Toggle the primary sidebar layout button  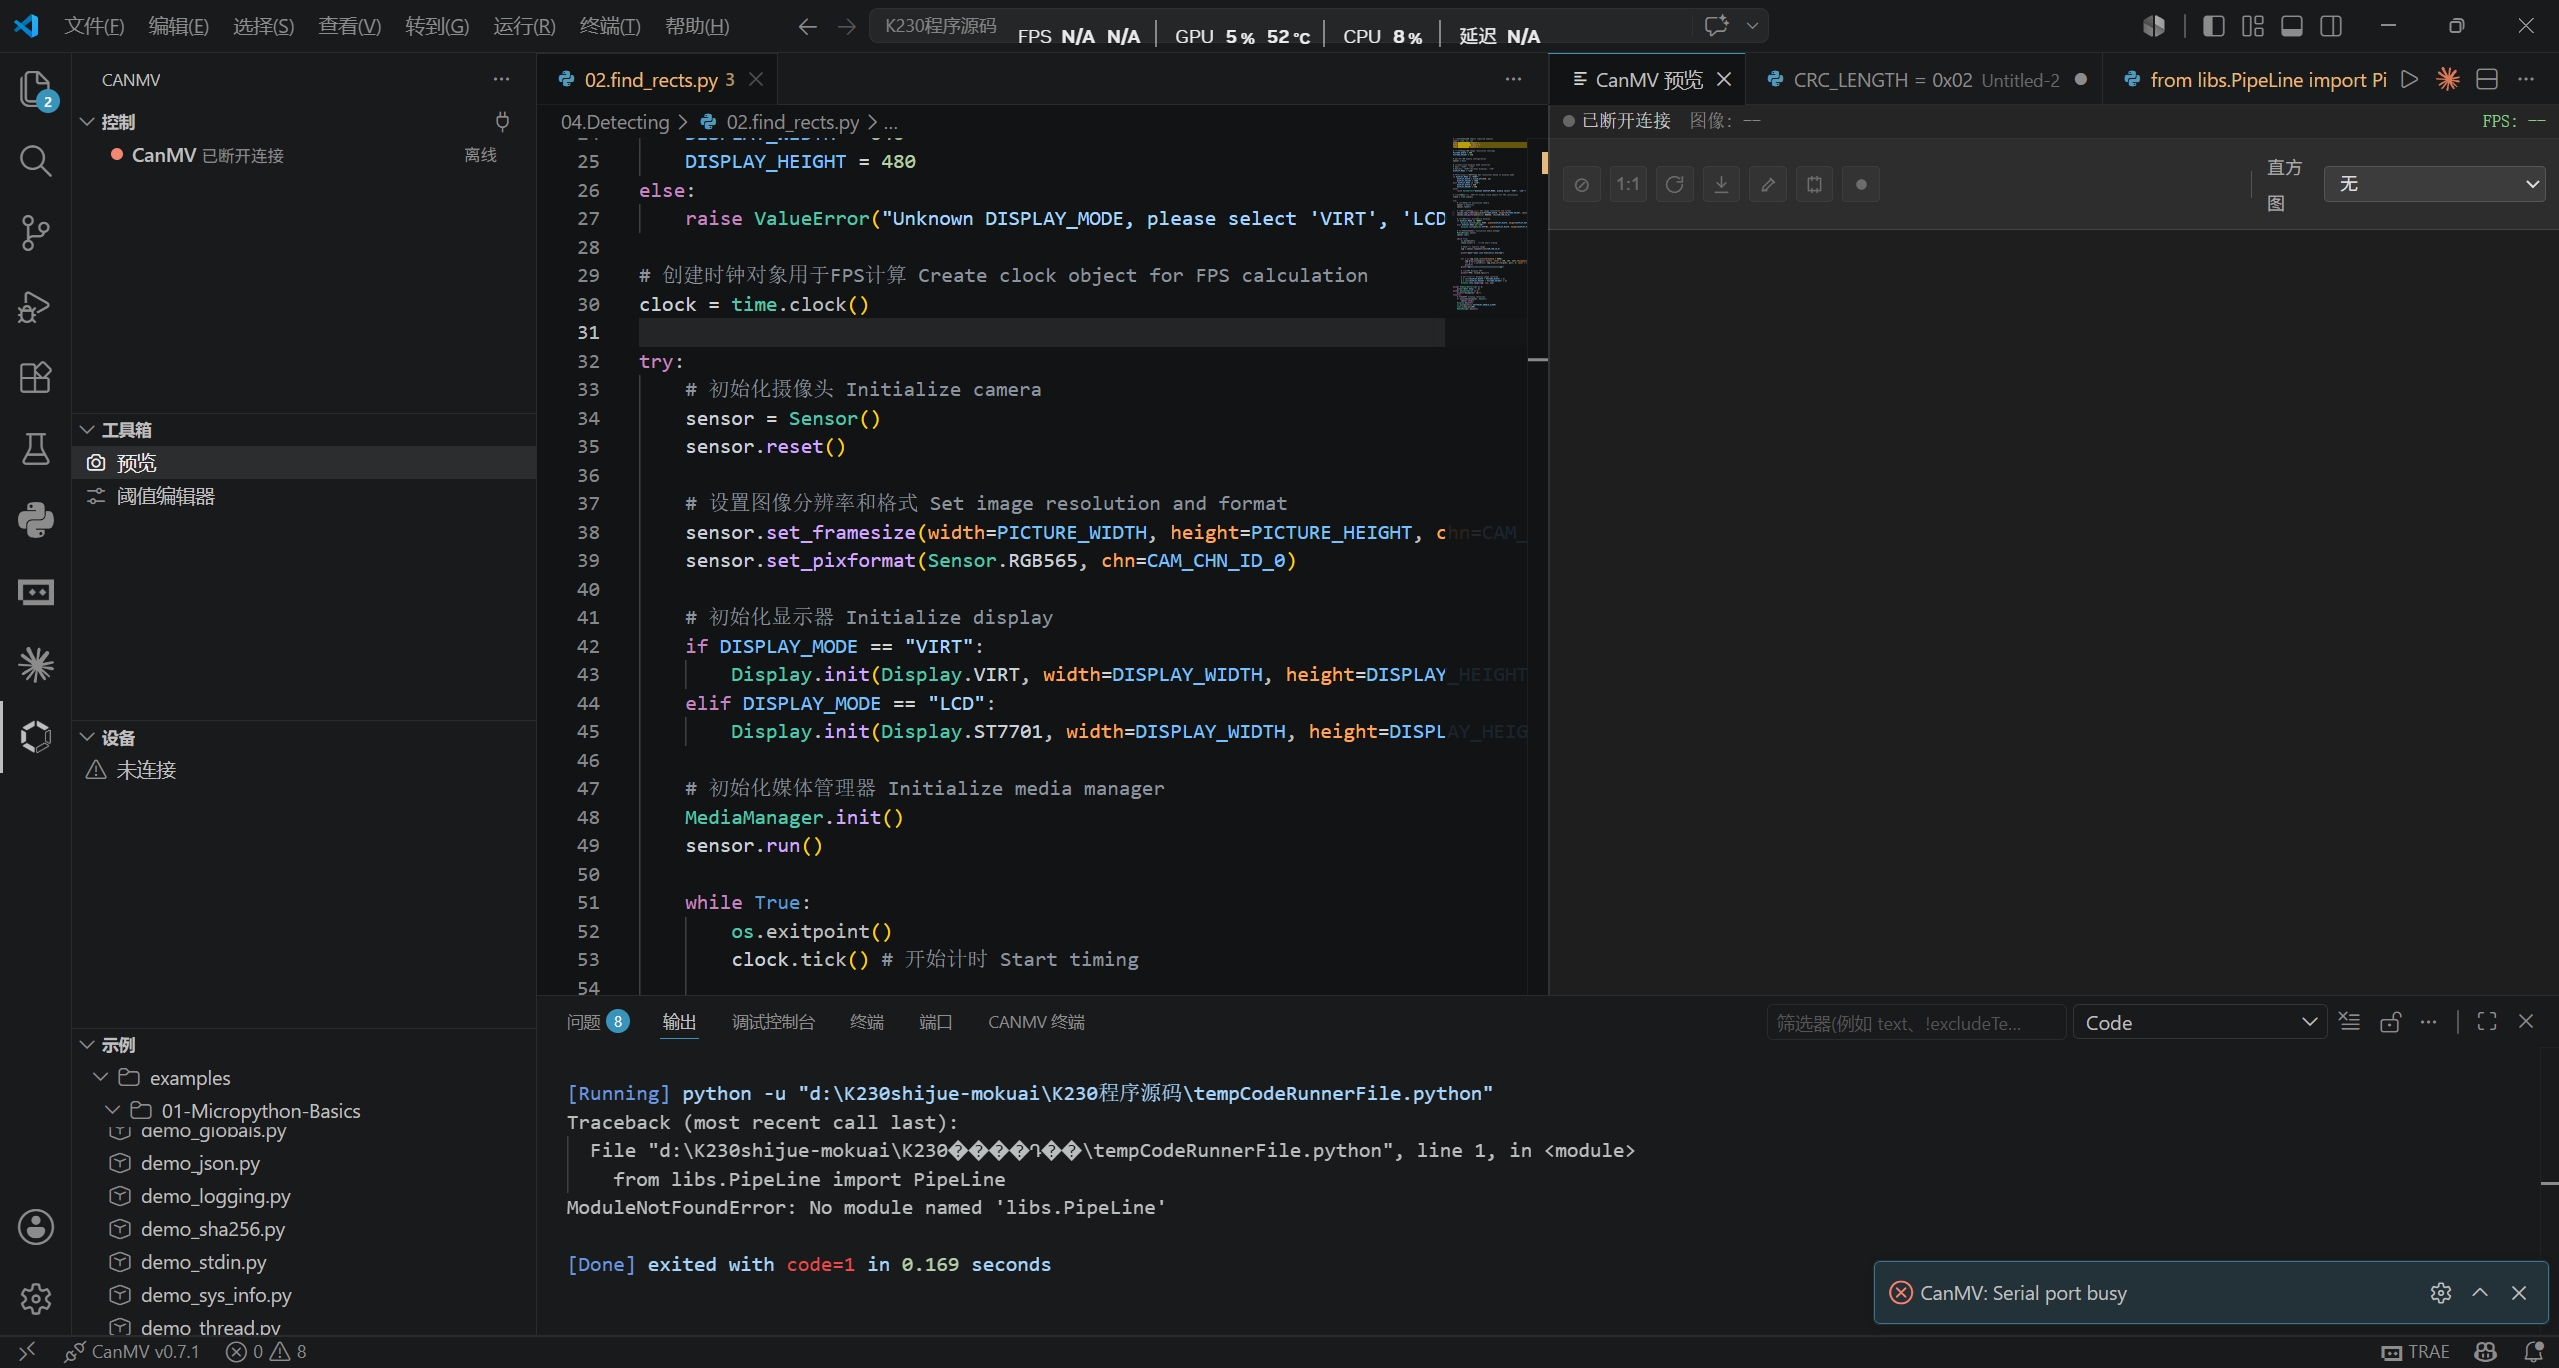coord(2214,26)
